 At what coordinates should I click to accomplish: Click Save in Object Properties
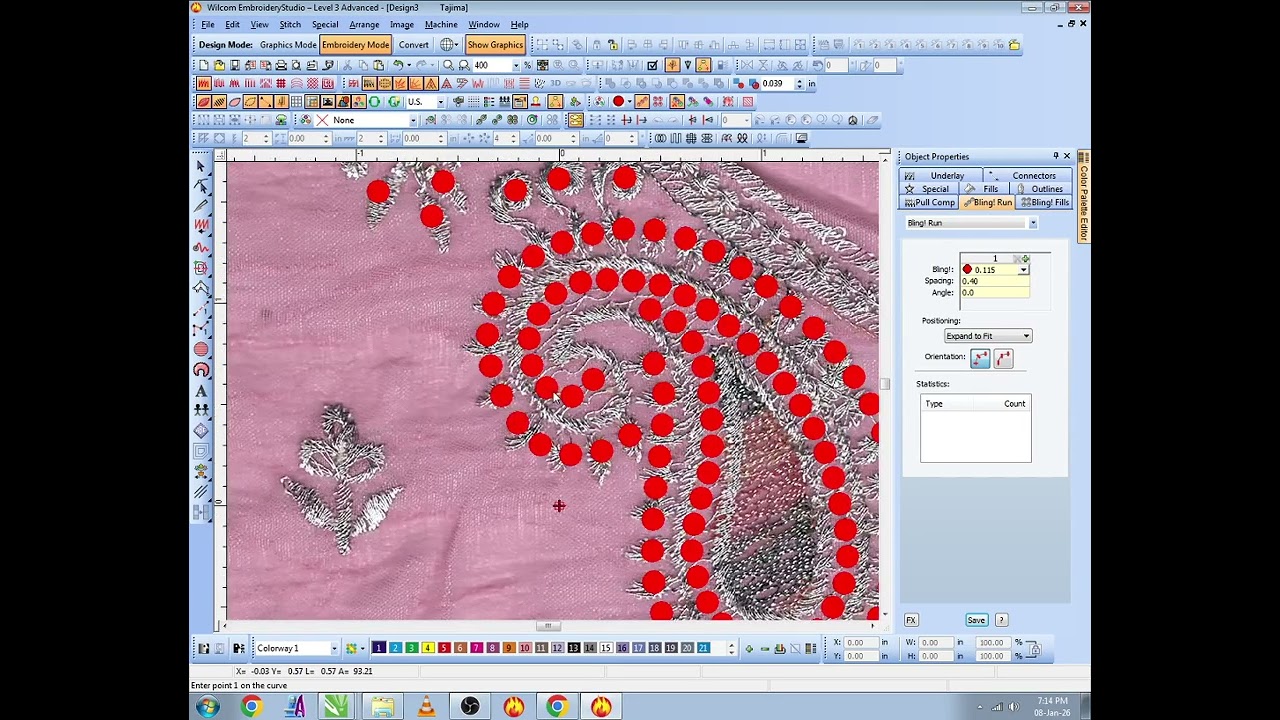[976, 621]
